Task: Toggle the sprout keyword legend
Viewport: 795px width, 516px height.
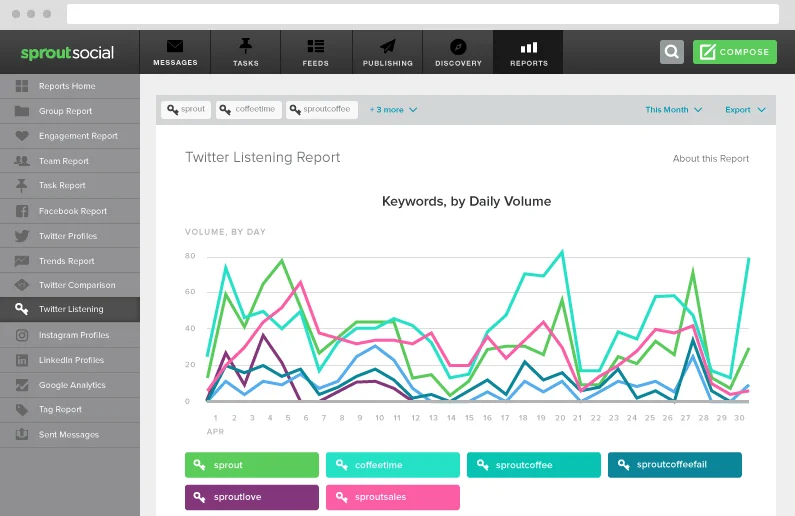Action: [252, 465]
